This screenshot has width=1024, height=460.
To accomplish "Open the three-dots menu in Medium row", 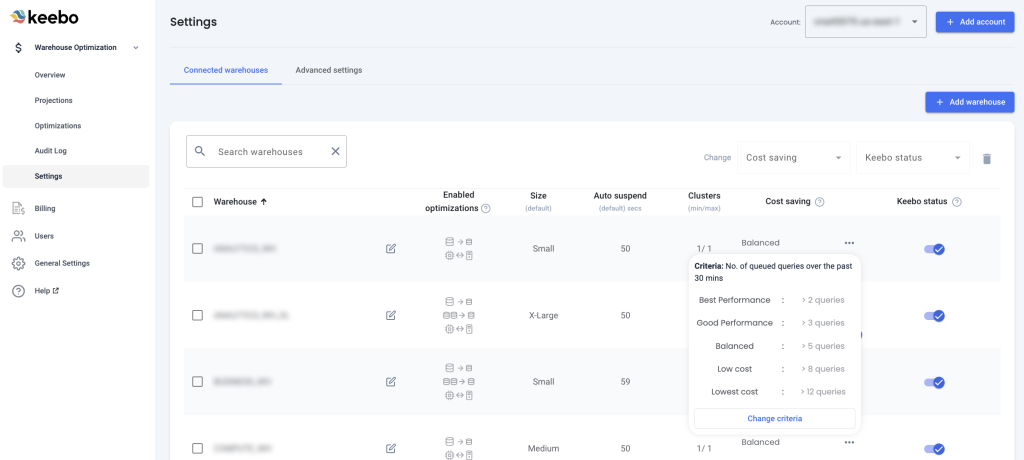I will [849, 442].
